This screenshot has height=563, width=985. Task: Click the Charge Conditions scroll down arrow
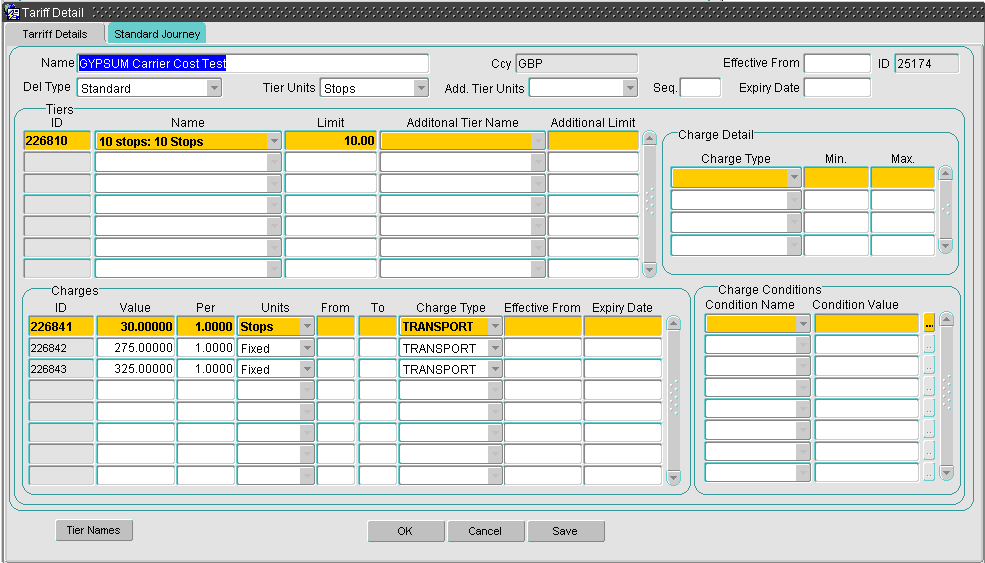[x=947, y=473]
